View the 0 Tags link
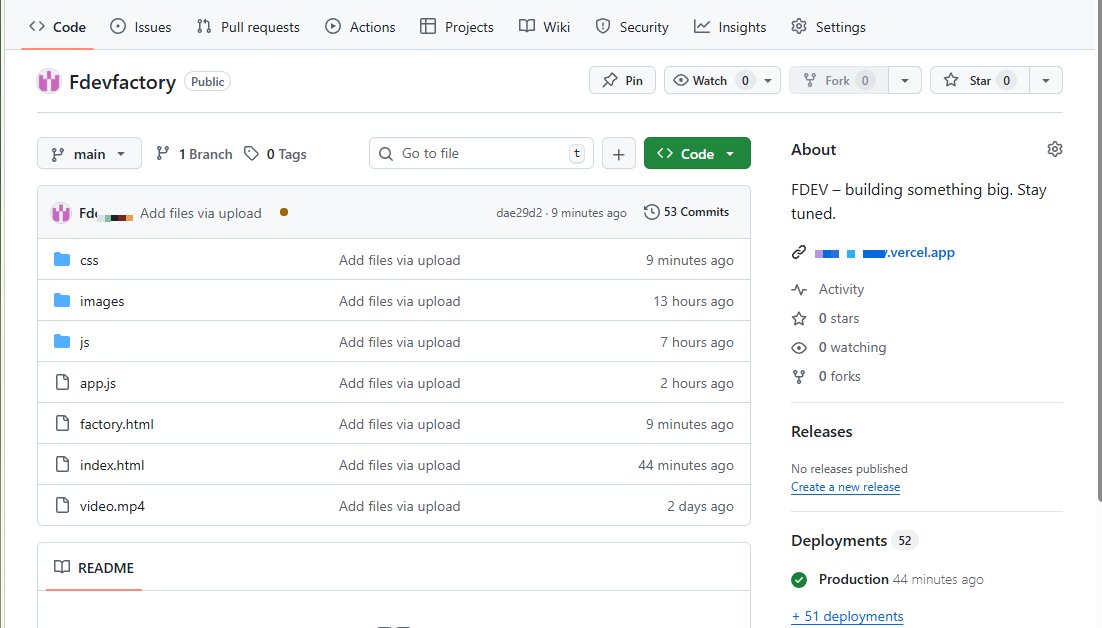The height and width of the screenshot is (628, 1102). (276, 154)
